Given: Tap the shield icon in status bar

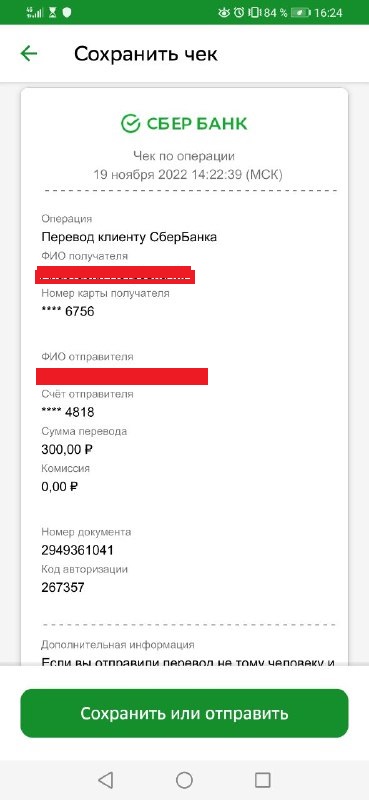Looking at the screenshot, I should click(66, 13).
